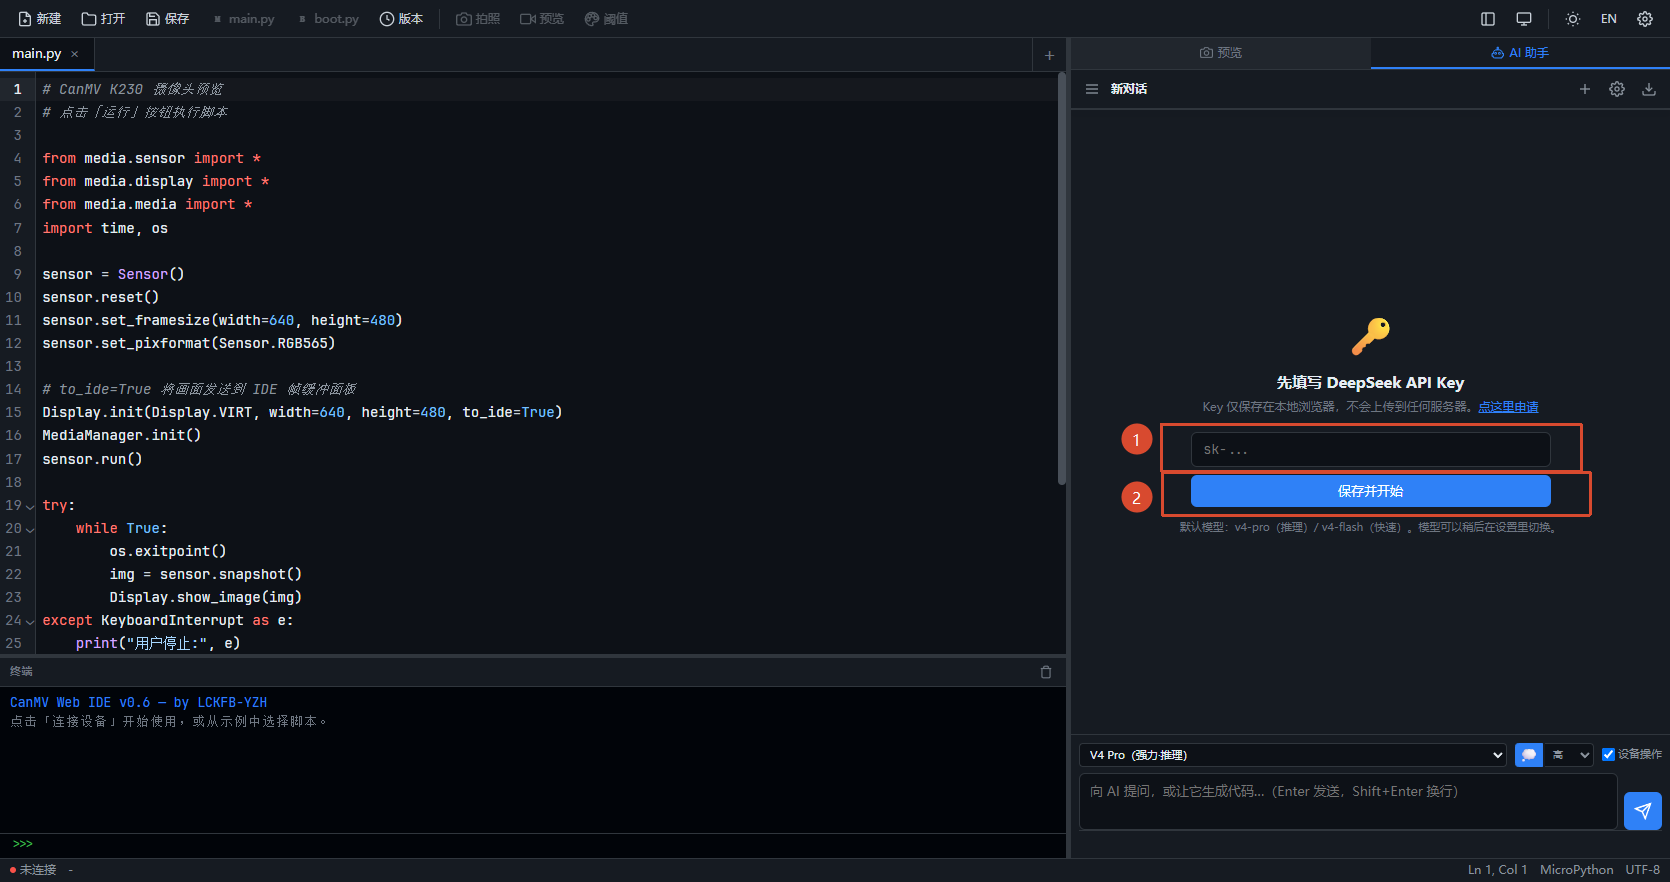The height and width of the screenshot is (882, 1670).
Task: Collapse the while block at line 20
Action: click(30, 530)
